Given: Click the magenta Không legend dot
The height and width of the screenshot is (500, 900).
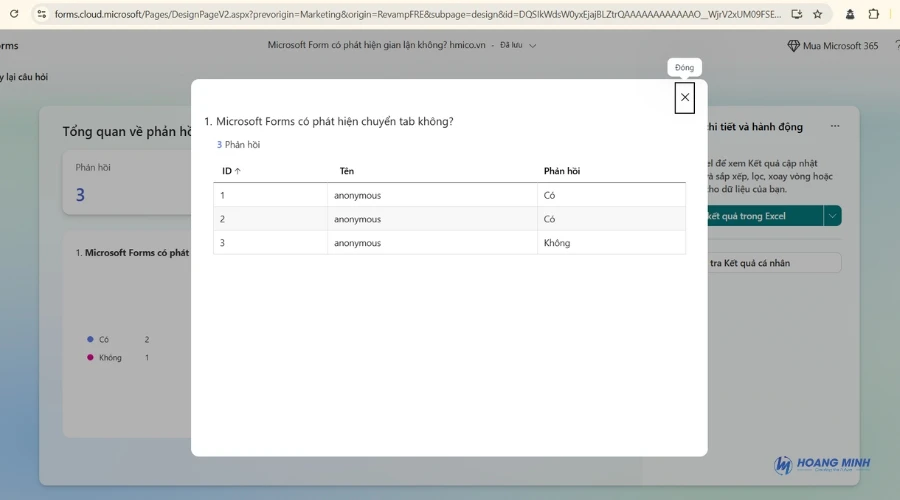Looking at the screenshot, I should 90,357.
